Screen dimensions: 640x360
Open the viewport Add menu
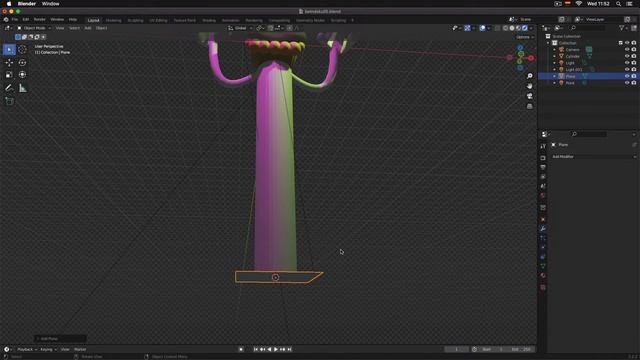88,28
